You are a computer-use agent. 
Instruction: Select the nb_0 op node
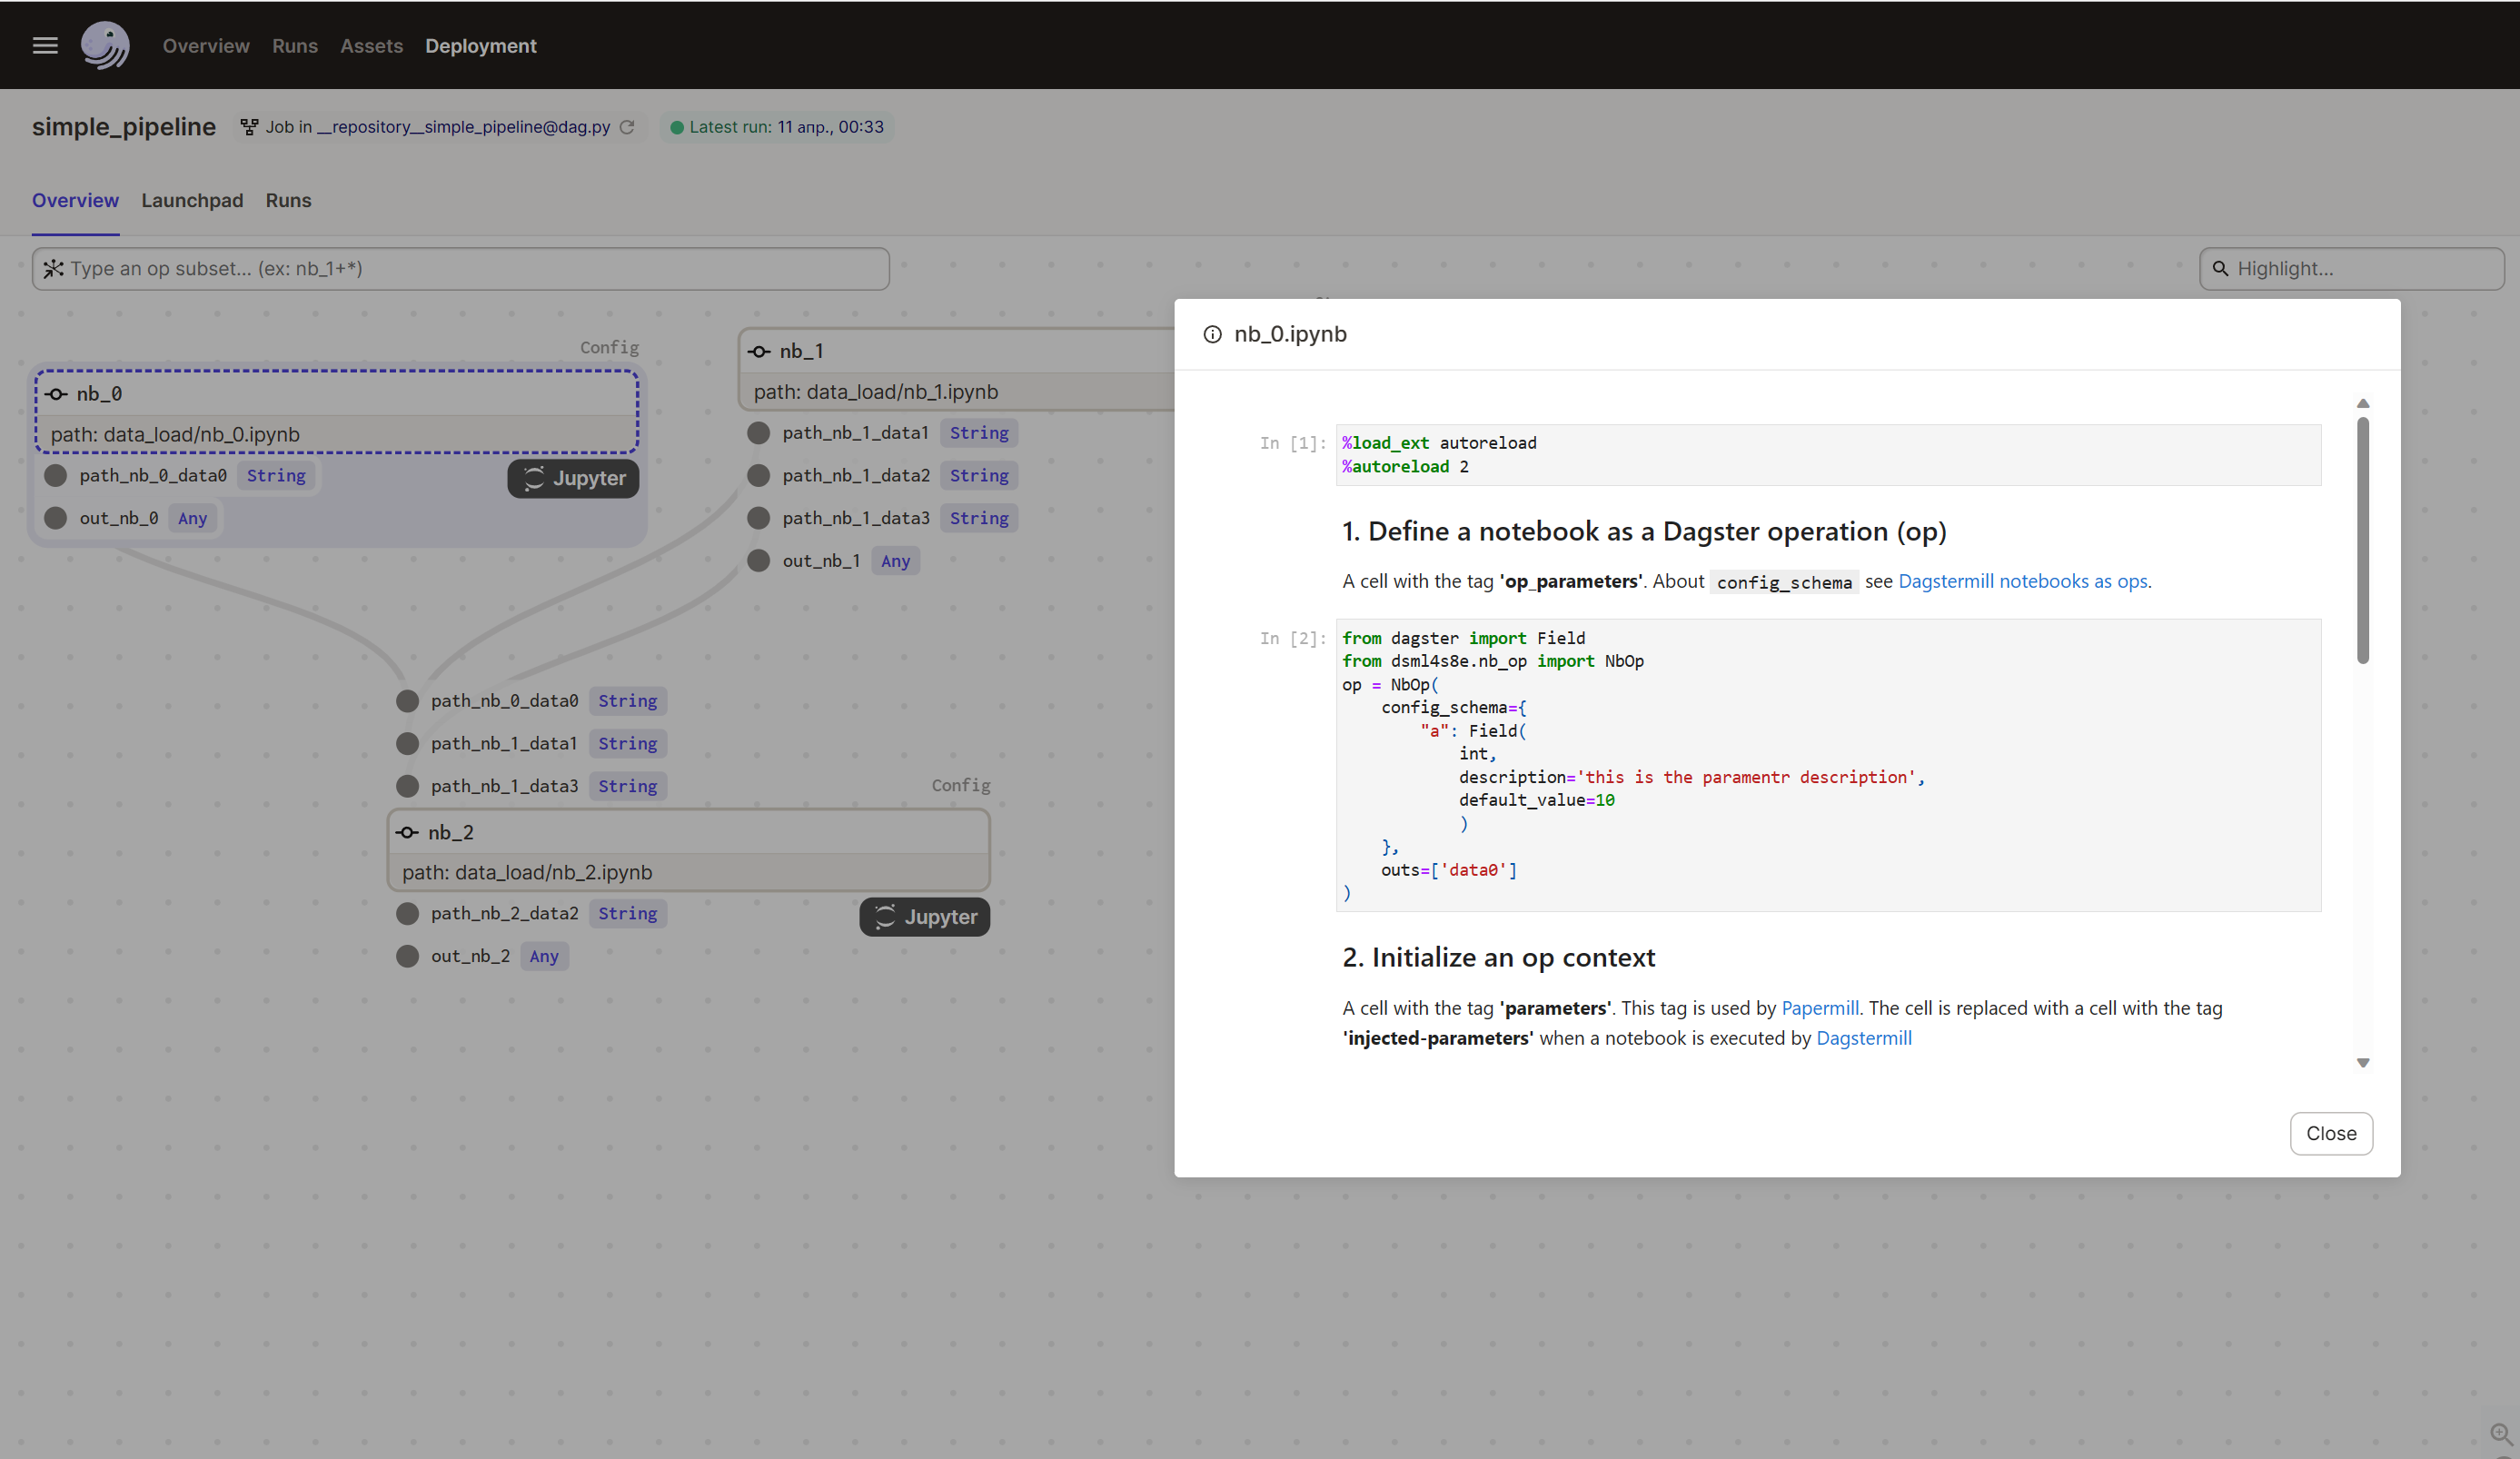pos(337,412)
